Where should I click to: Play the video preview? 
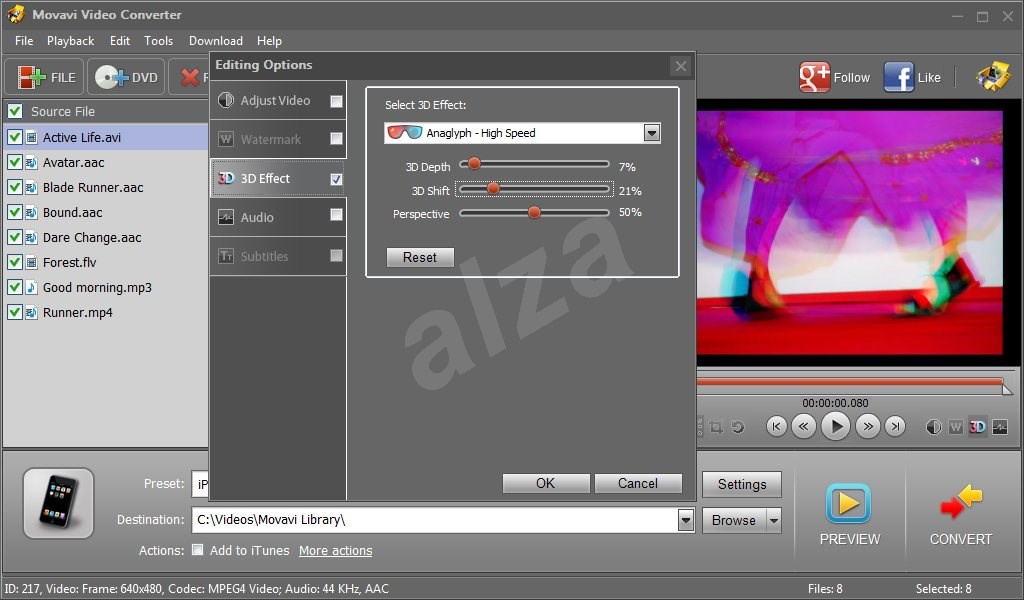[835, 426]
